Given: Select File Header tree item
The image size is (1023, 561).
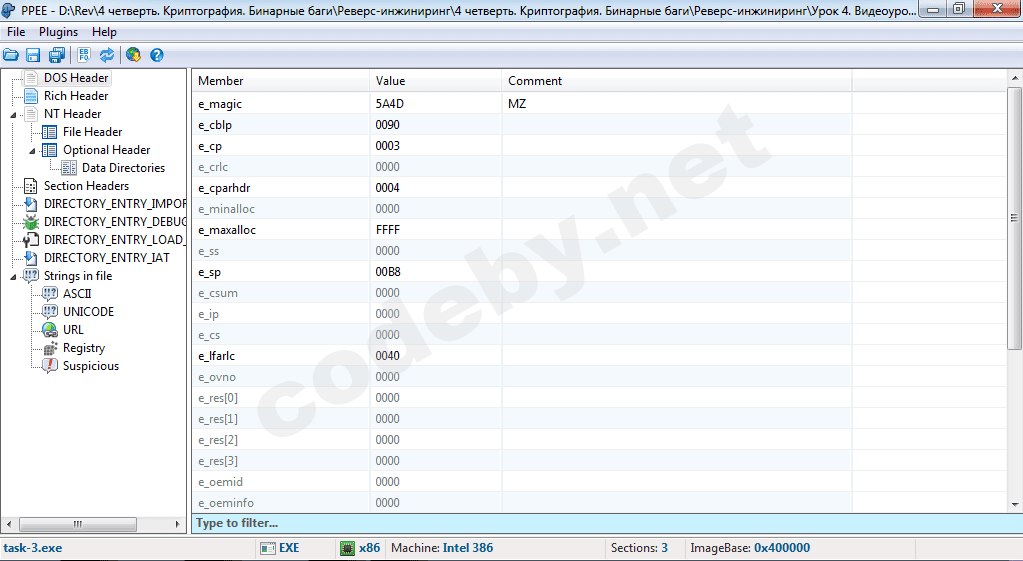Looking at the screenshot, I should click(x=93, y=132).
